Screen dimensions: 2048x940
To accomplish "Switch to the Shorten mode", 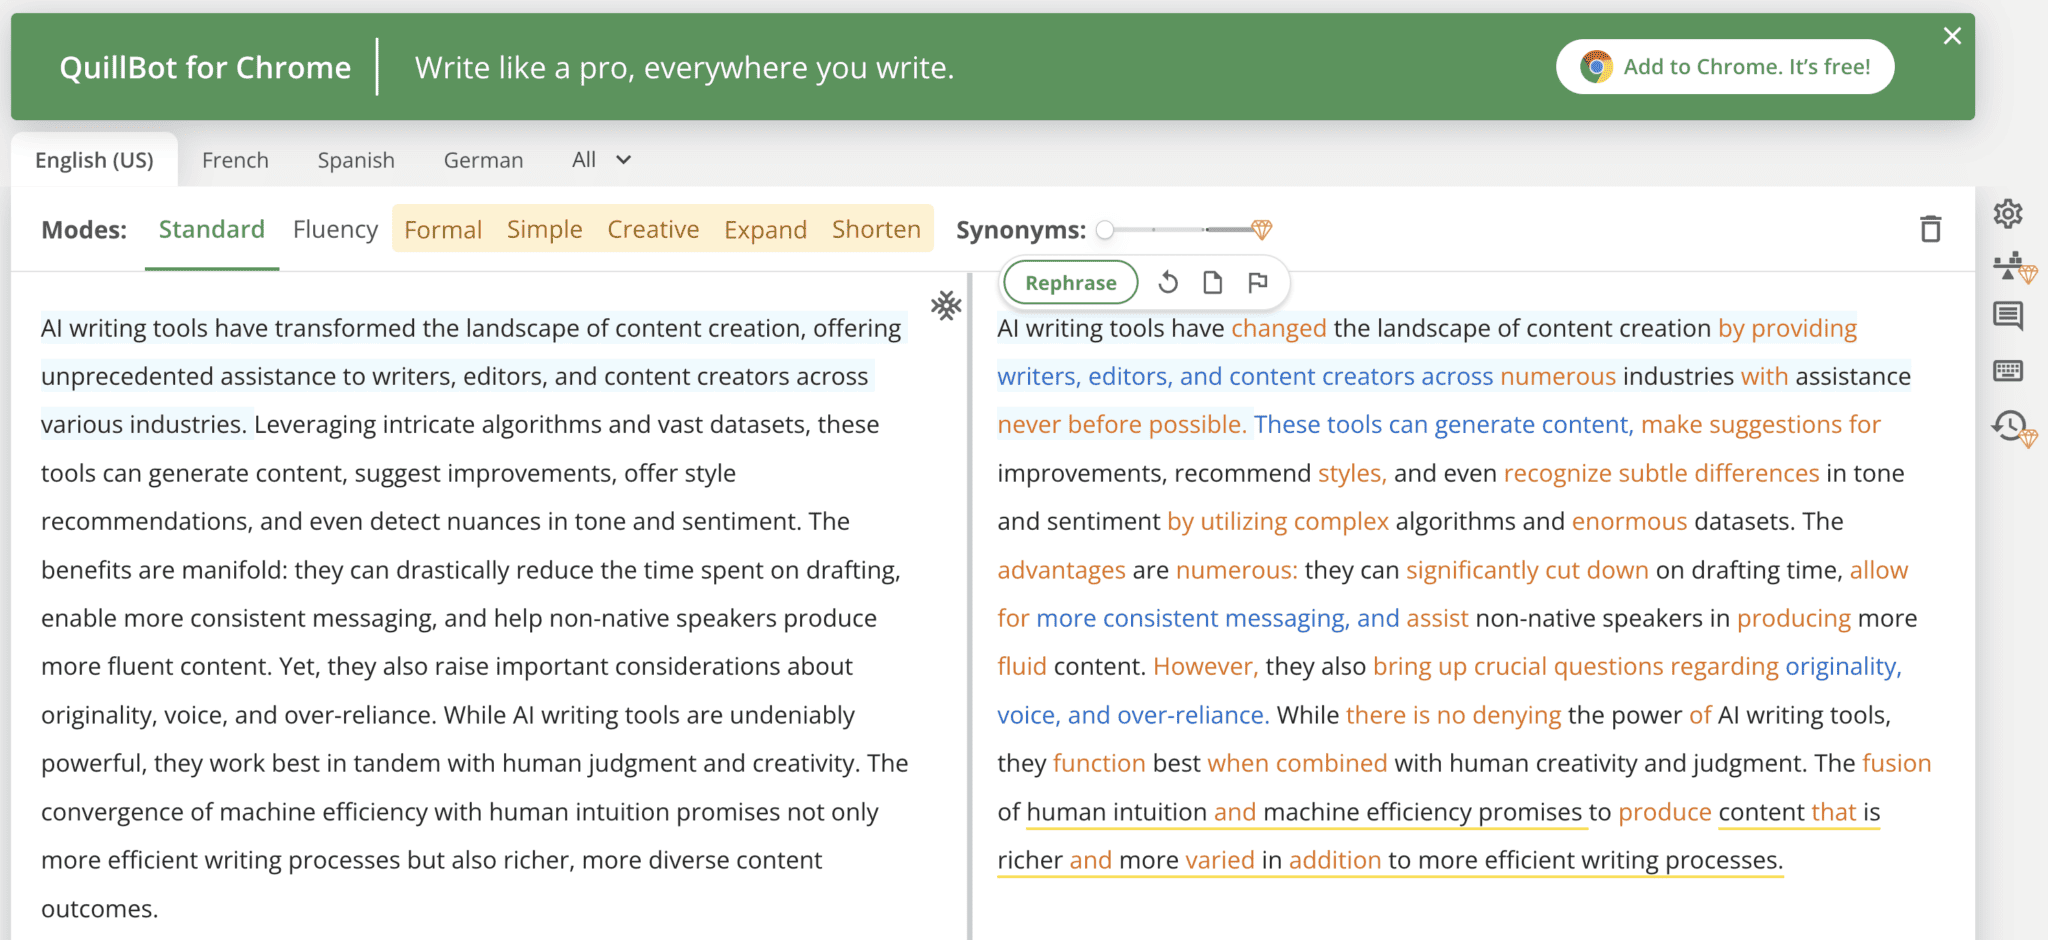I will tap(876, 229).
